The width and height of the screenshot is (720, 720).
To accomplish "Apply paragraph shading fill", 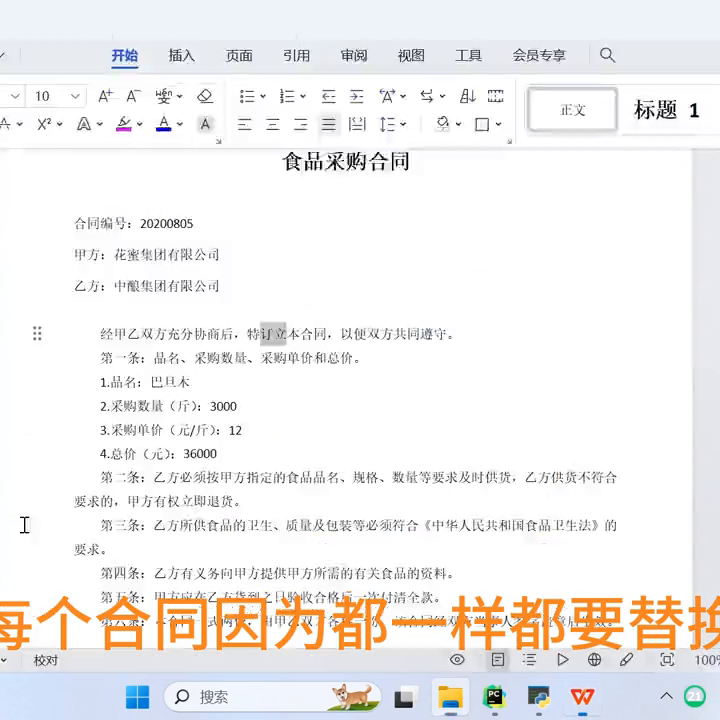I will (x=443, y=124).
